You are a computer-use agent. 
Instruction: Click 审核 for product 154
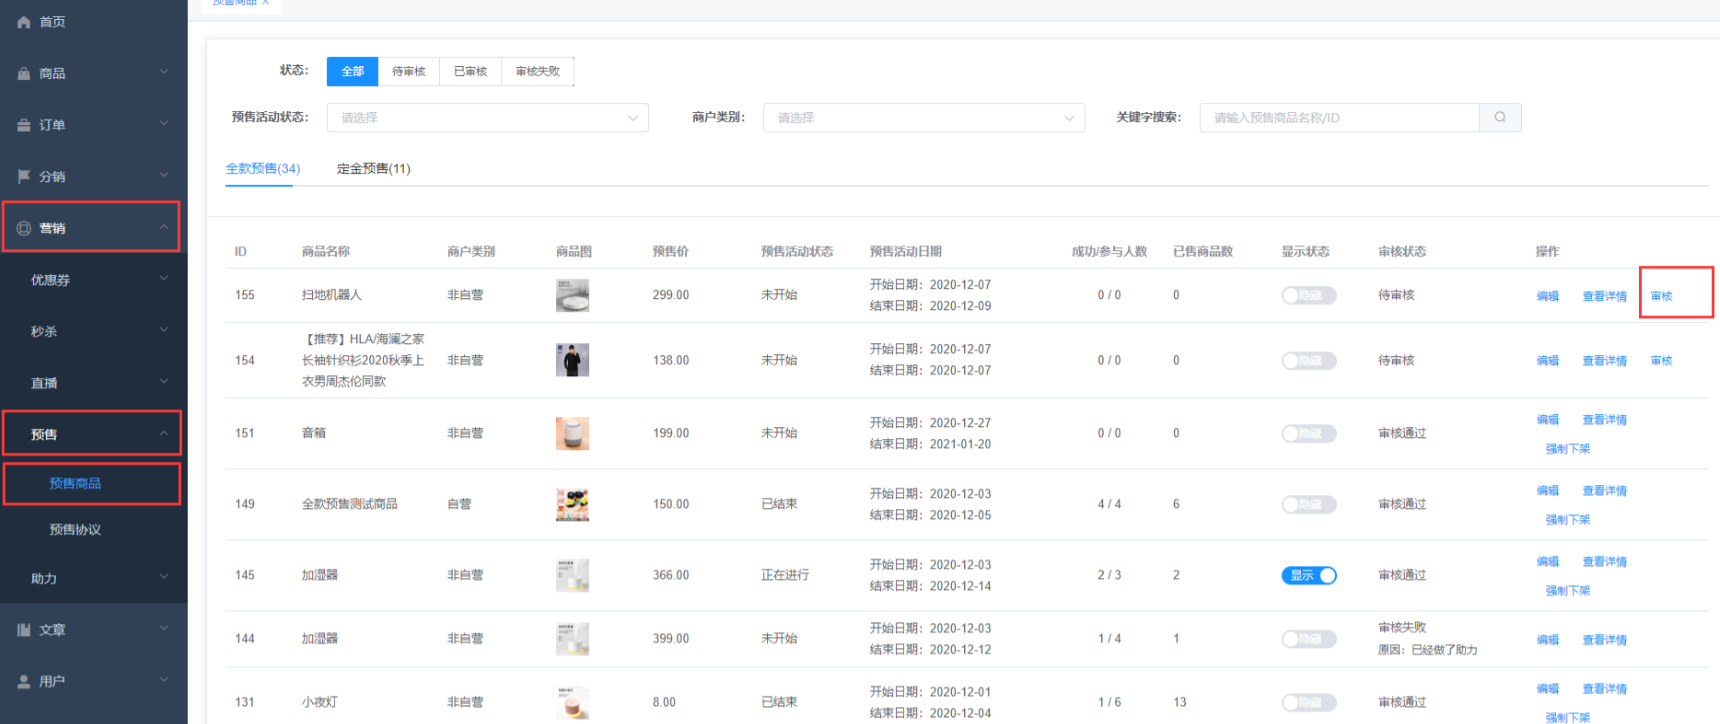click(x=1662, y=361)
